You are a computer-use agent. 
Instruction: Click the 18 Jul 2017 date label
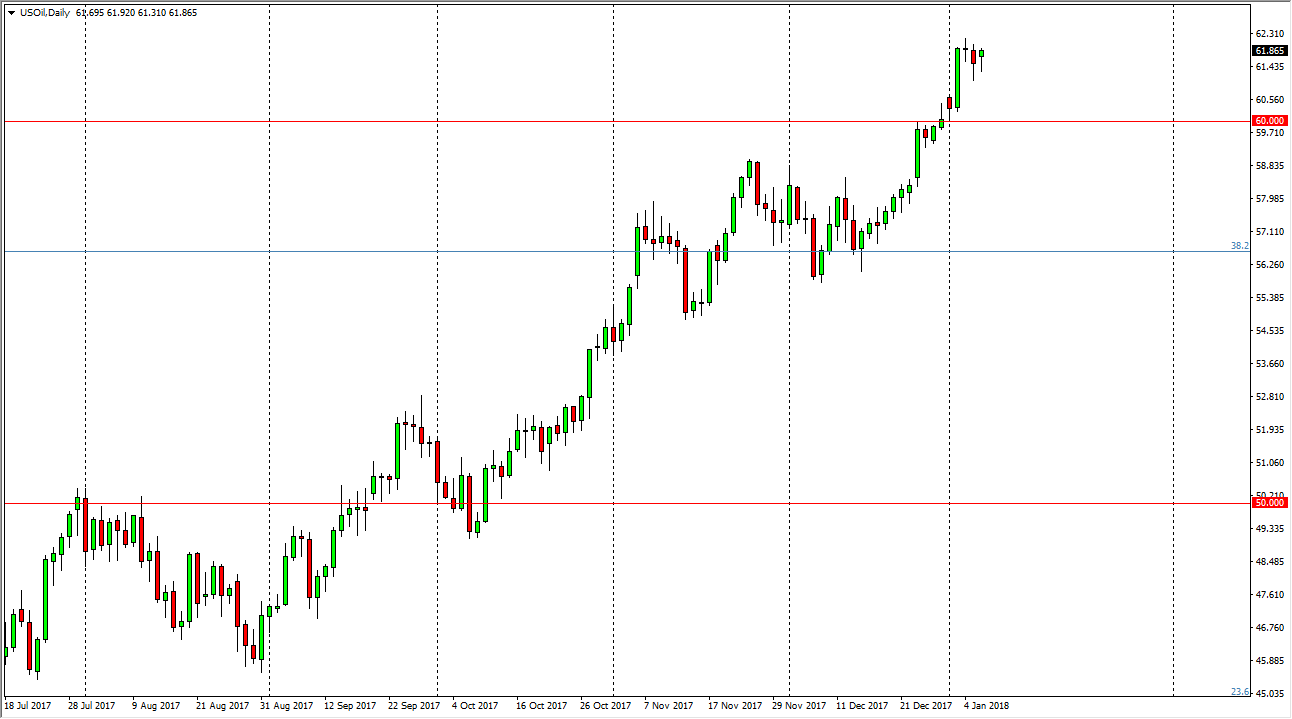pos(28,706)
